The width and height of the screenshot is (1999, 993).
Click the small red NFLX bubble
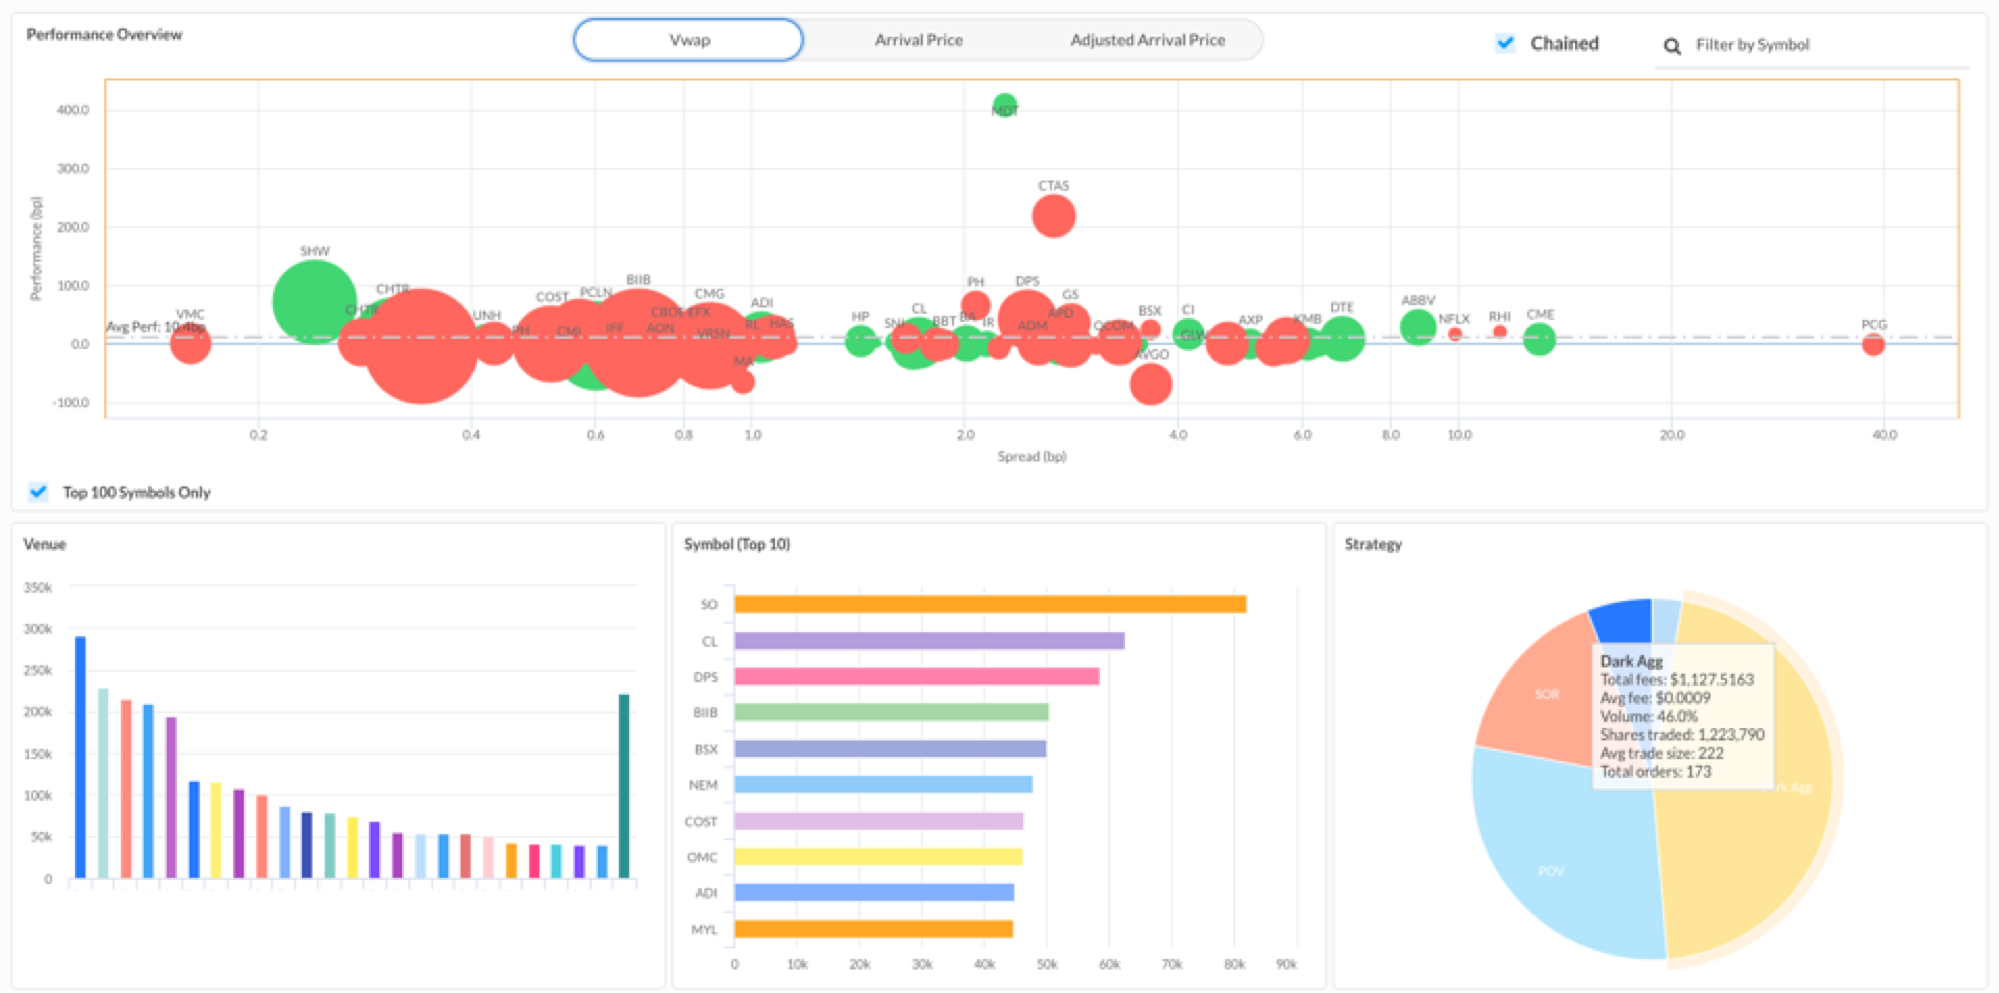click(1455, 334)
